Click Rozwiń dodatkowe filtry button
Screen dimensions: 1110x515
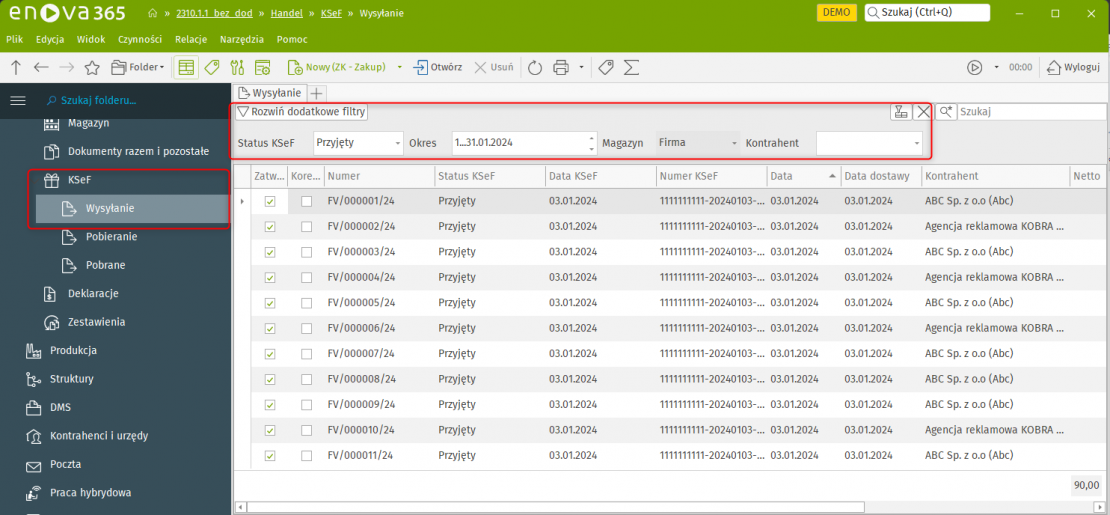[301, 112]
